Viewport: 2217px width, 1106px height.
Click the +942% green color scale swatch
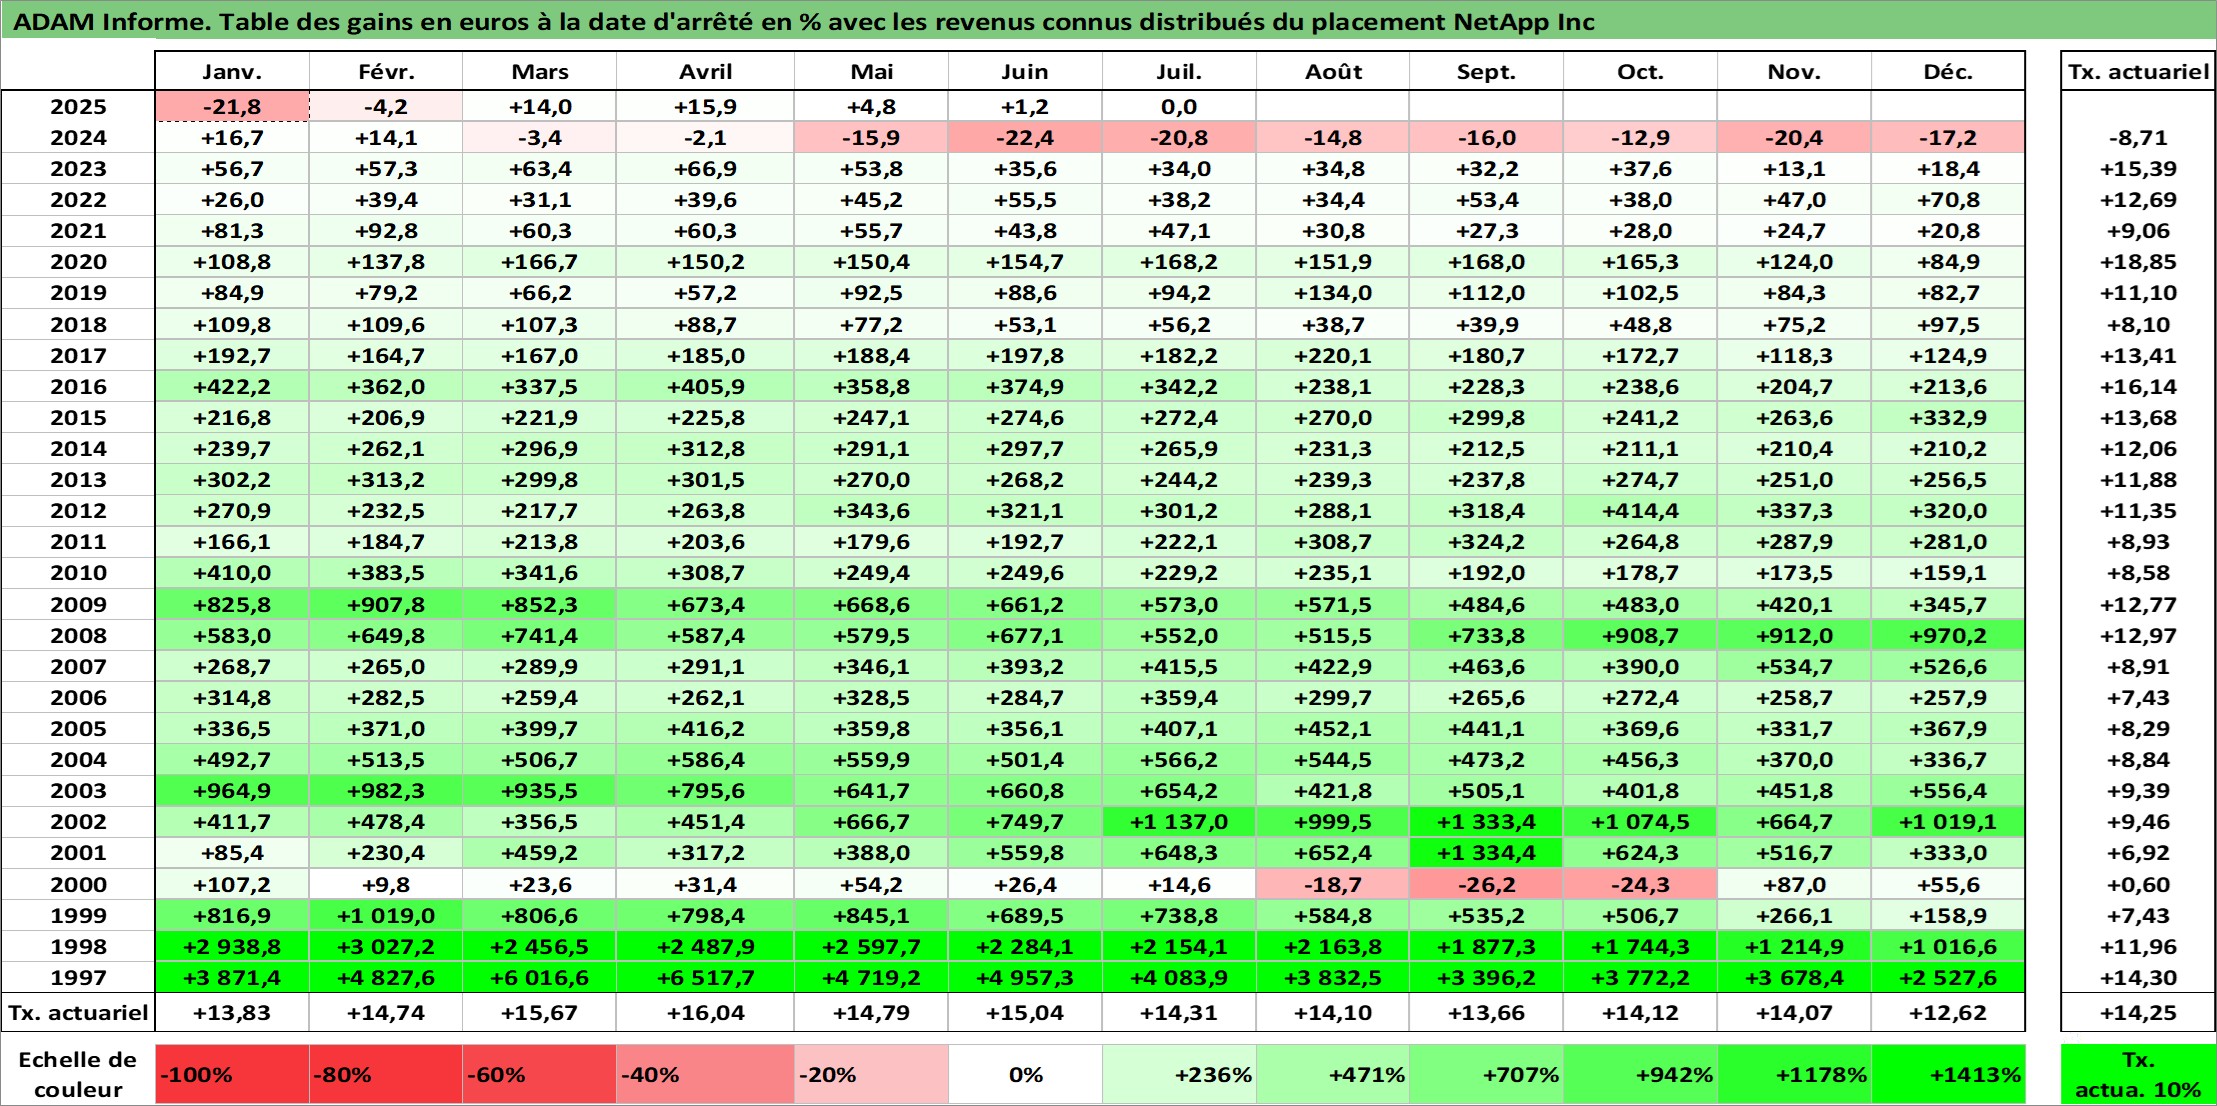[x=1640, y=1075]
